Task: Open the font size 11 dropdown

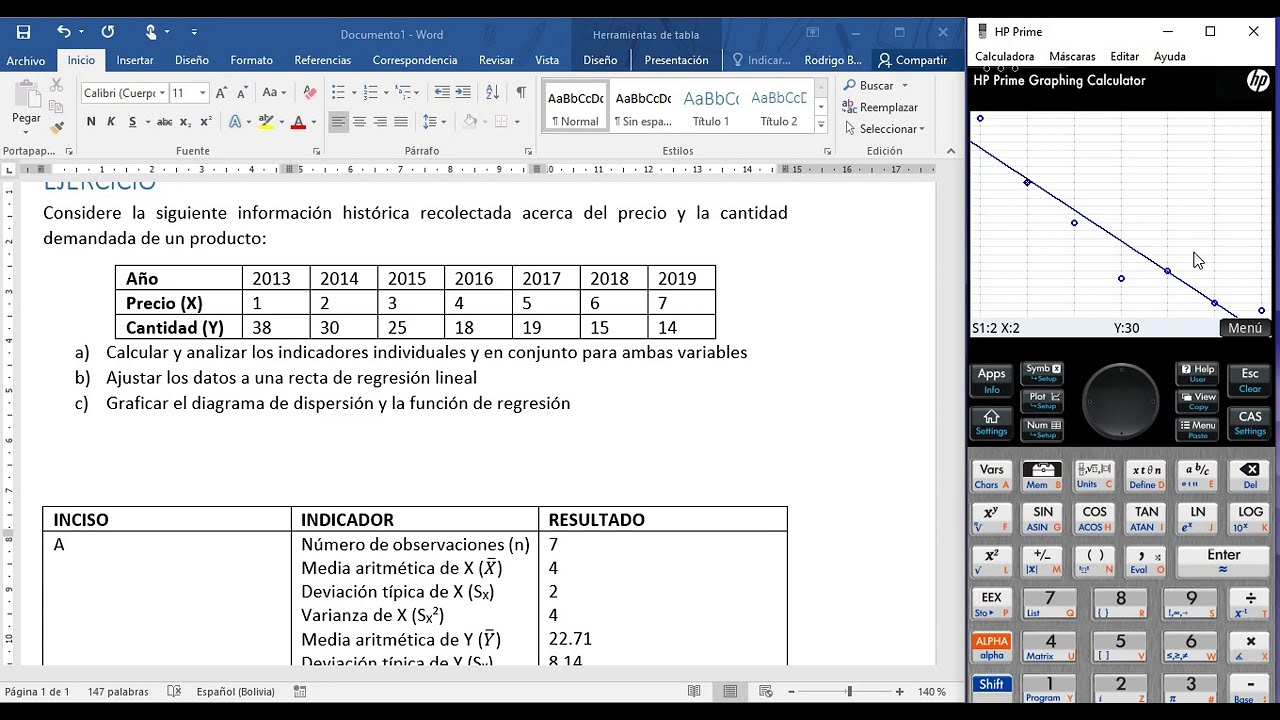Action: click(202, 93)
